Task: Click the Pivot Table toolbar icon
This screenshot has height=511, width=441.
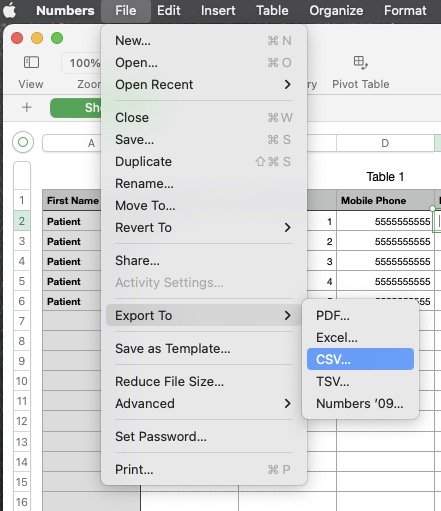Action: (x=361, y=62)
